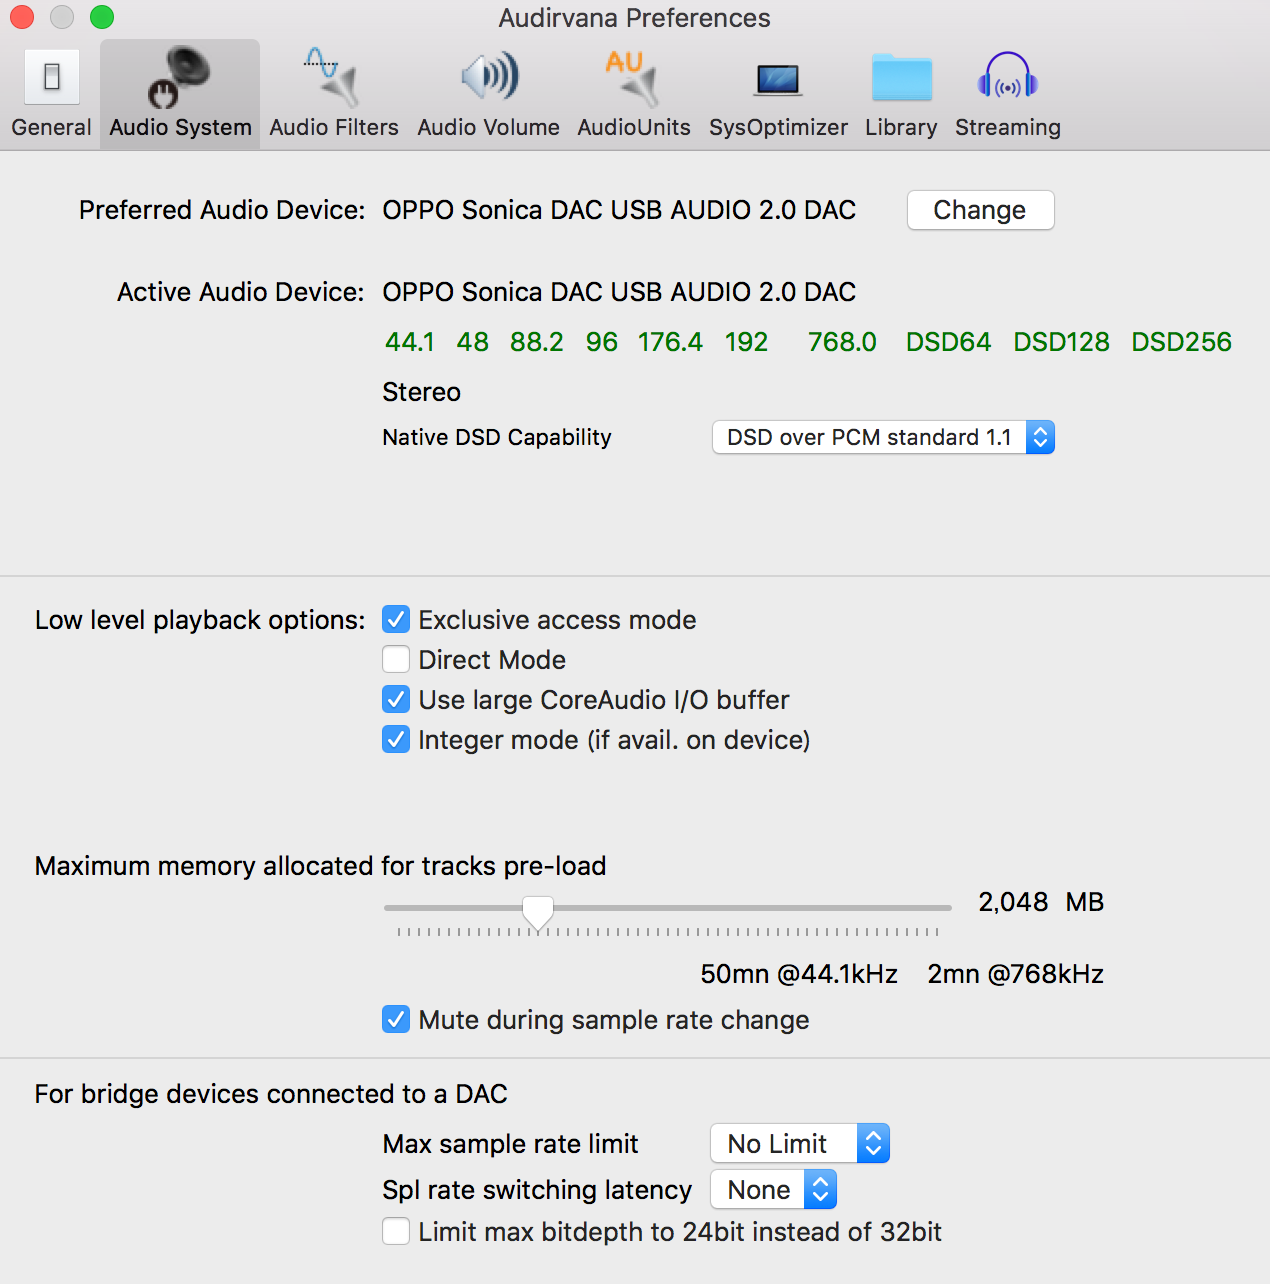Open Audio Filters funnel icon
This screenshot has width=1270, height=1284.
coord(333,77)
